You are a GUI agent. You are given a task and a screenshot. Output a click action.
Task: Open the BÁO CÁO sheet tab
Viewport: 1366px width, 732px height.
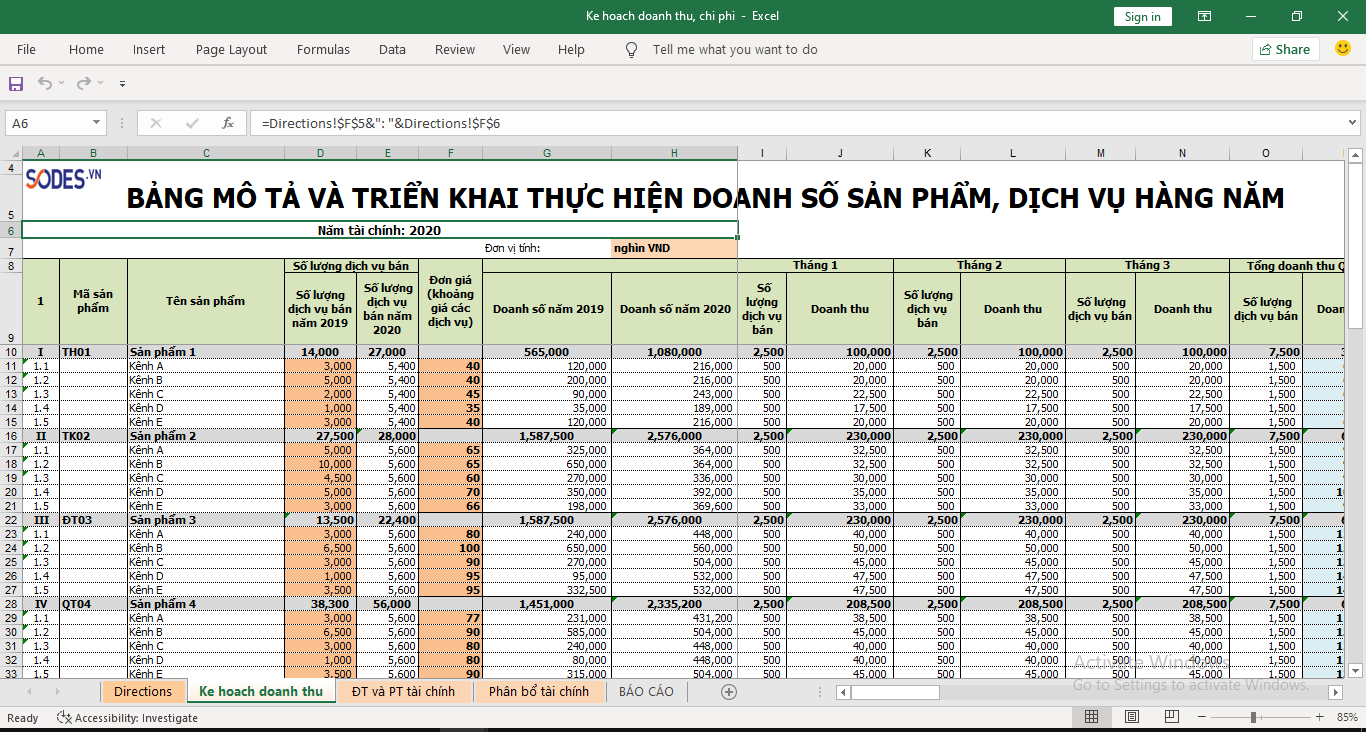(x=646, y=691)
